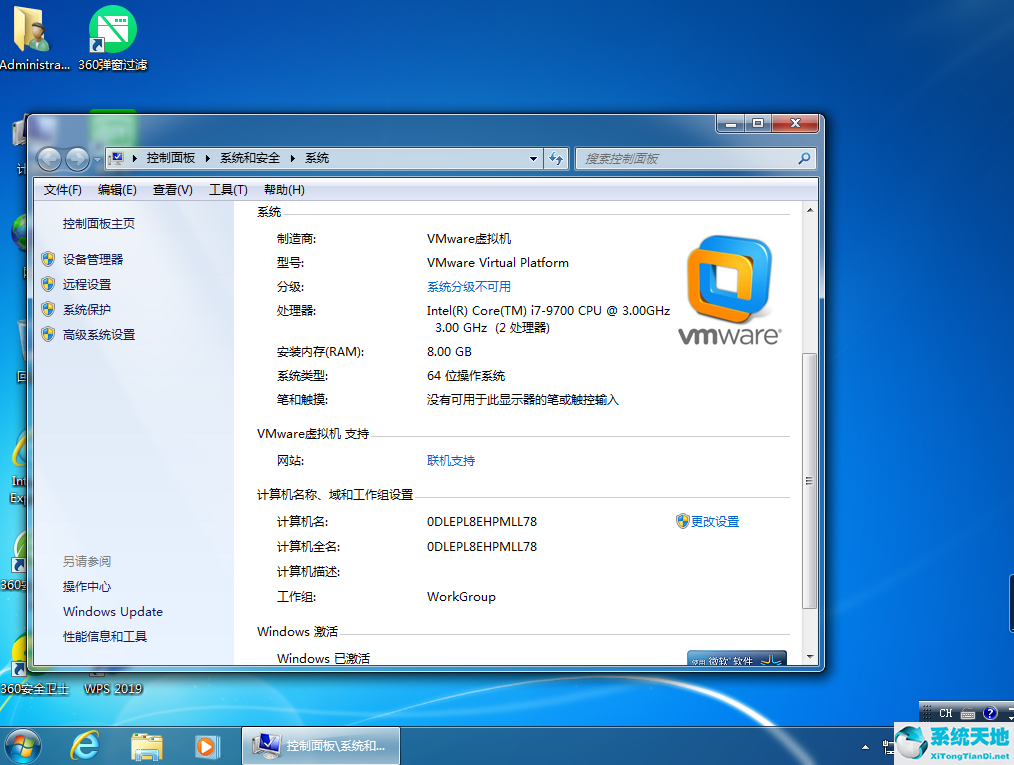Click the Windows 已激活 status text
Screen dimensions: 1014x765
pos(323,658)
